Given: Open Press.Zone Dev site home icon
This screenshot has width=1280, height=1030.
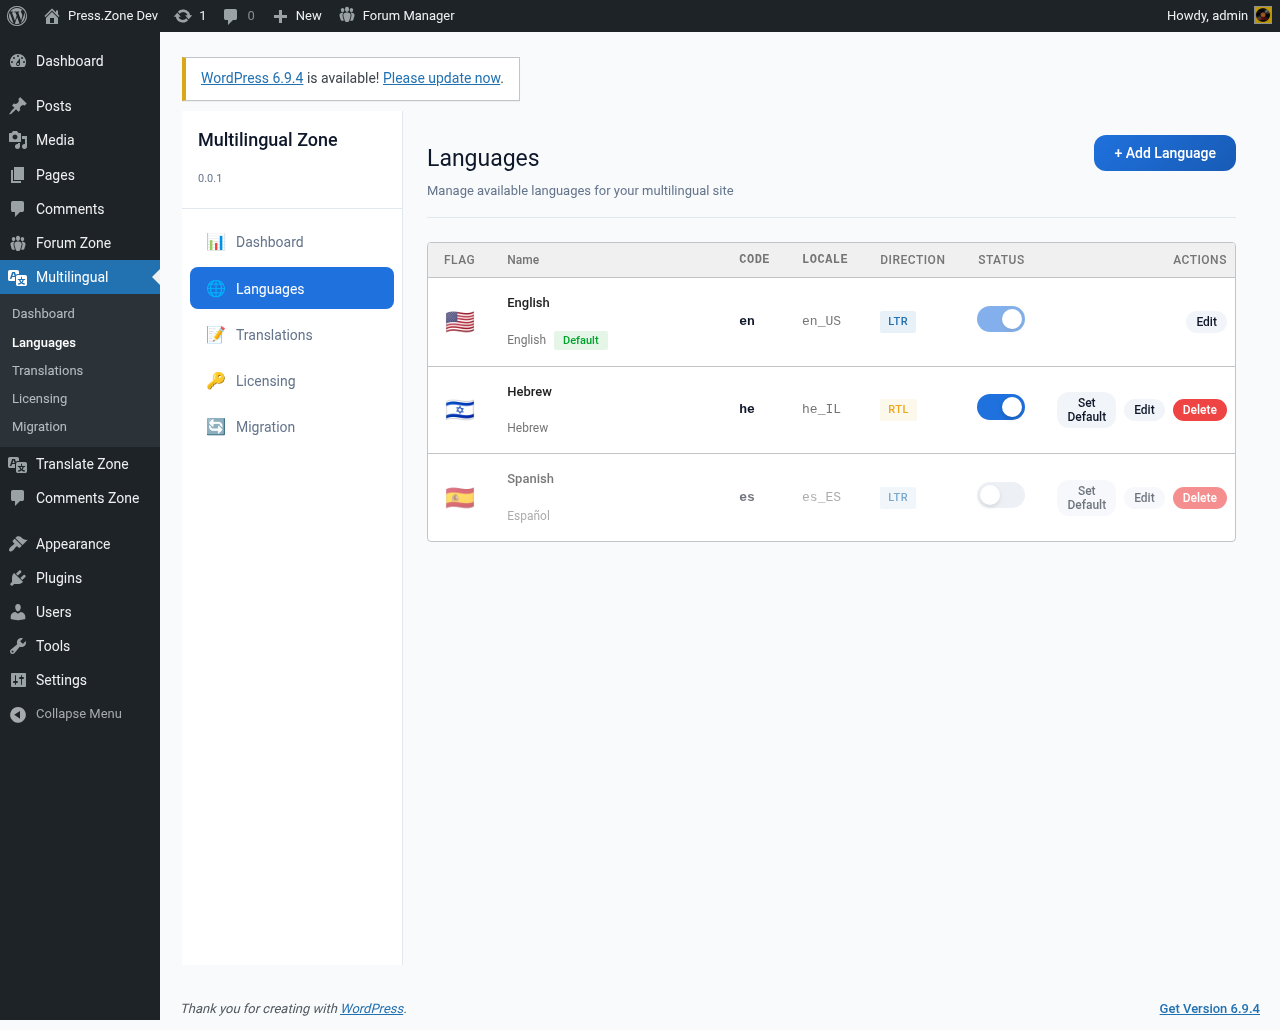Looking at the screenshot, I should click(x=52, y=16).
